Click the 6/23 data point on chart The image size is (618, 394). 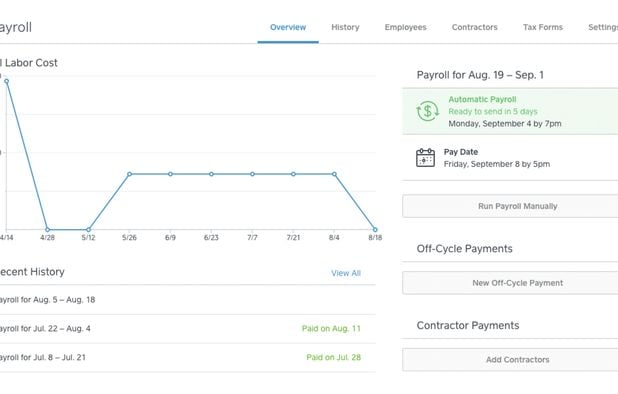[211, 174]
